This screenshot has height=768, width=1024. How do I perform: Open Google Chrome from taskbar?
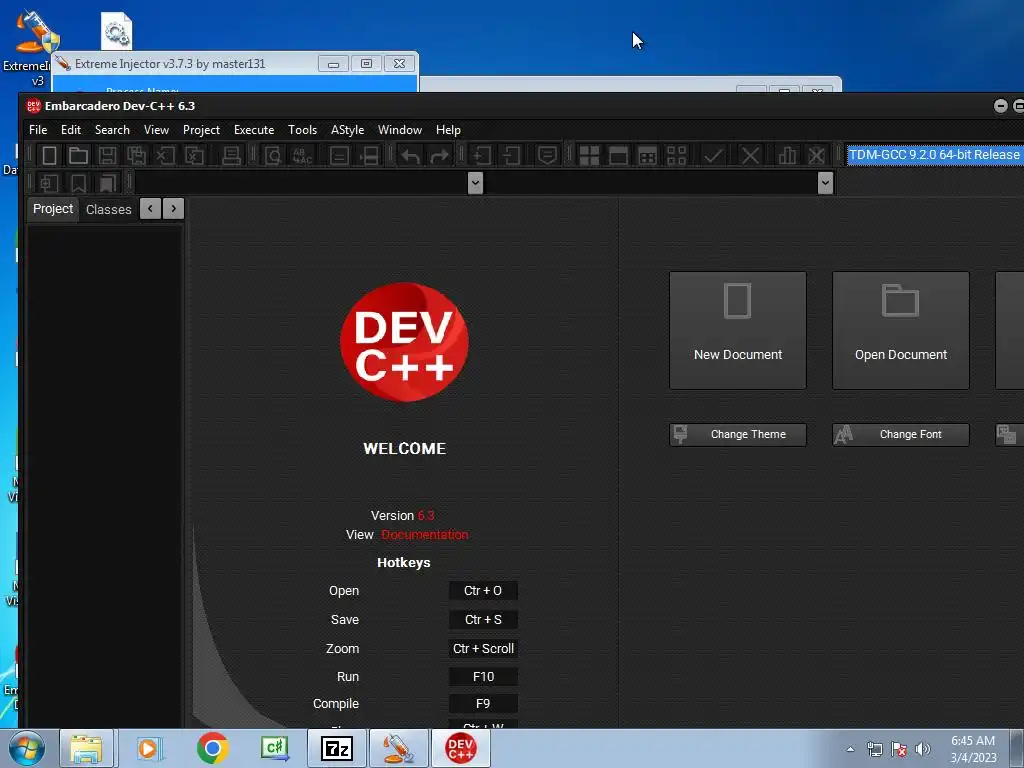pos(213,748)
